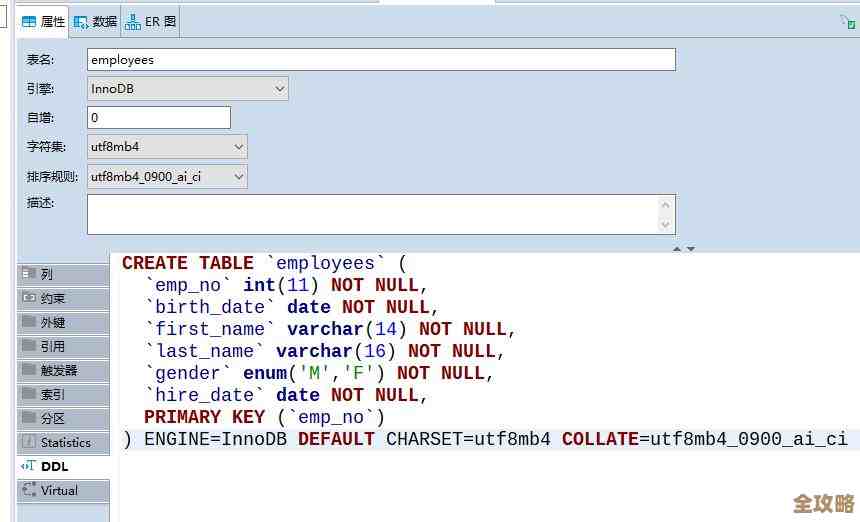Open the 约束 (Constraints) section icon
This screenshot has width=860, height=522.
click(29, 298)
